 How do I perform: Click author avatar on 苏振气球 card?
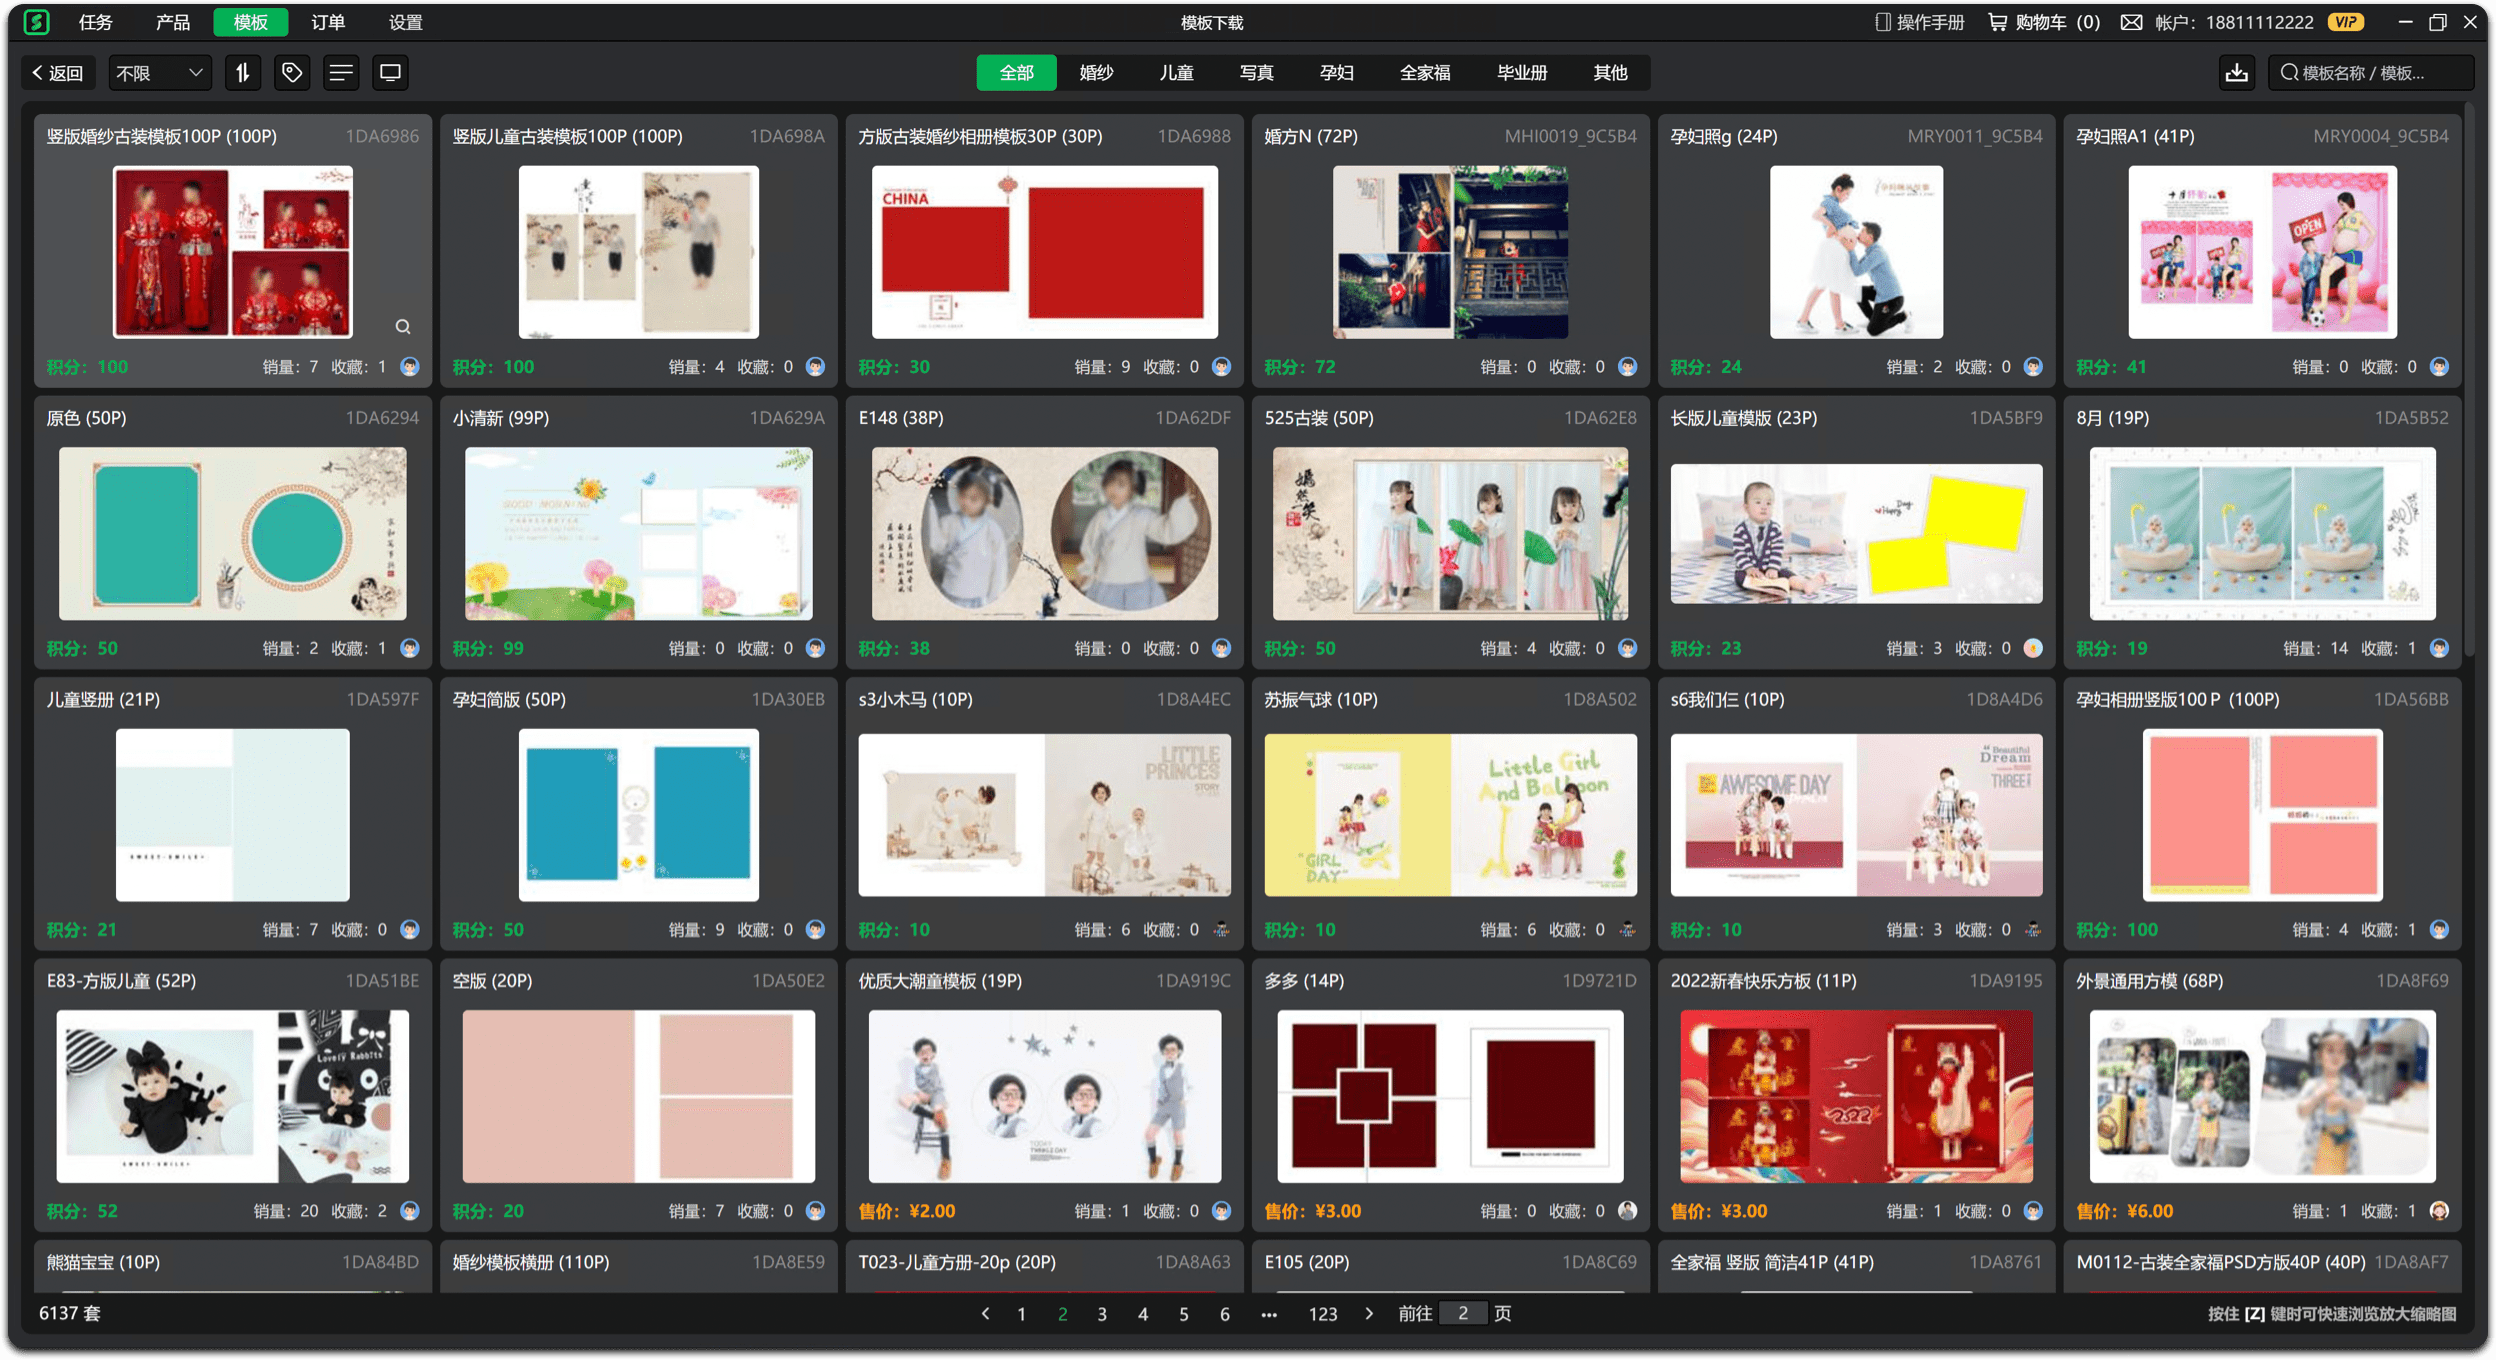[x=1627, y=930]
